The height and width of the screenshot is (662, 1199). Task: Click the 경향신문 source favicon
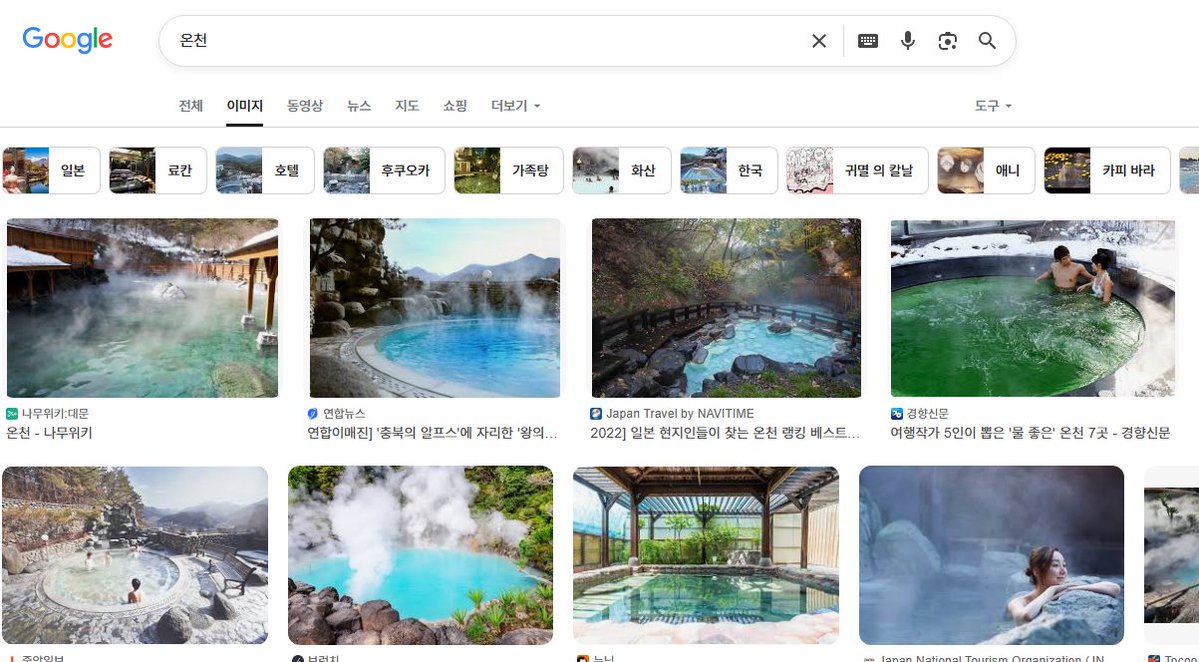pyautogui.click(x=896, y=414)
